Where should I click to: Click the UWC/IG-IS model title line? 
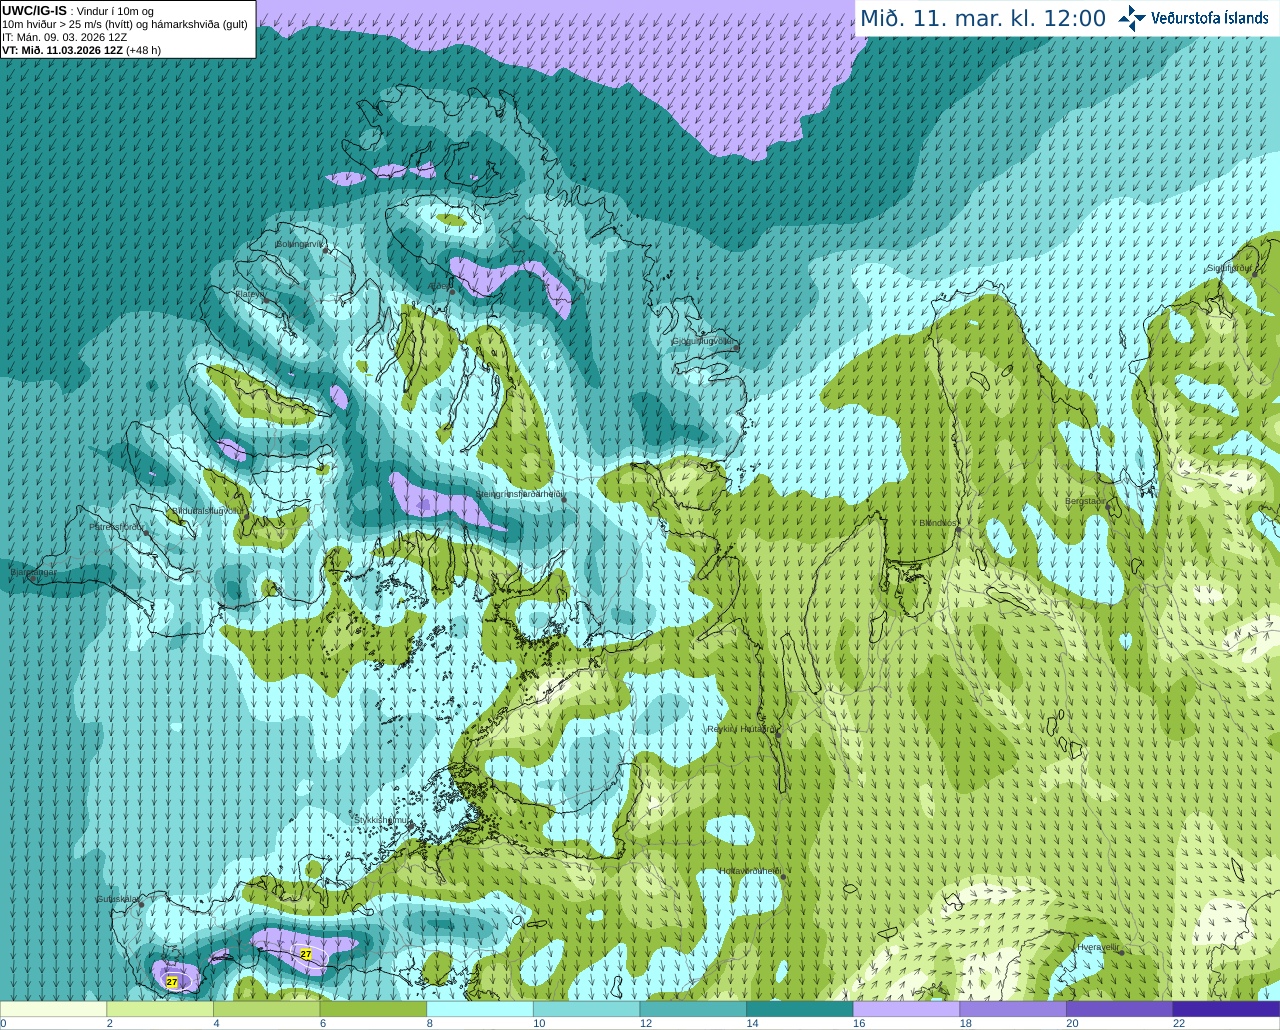pyautogui.click(x=78, y=11)
